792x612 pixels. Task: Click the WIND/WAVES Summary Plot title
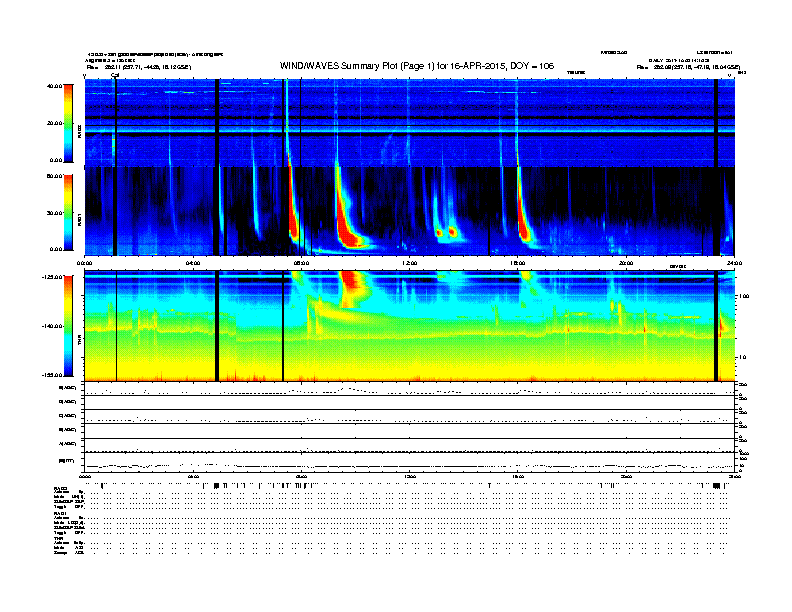pos(417,66)
